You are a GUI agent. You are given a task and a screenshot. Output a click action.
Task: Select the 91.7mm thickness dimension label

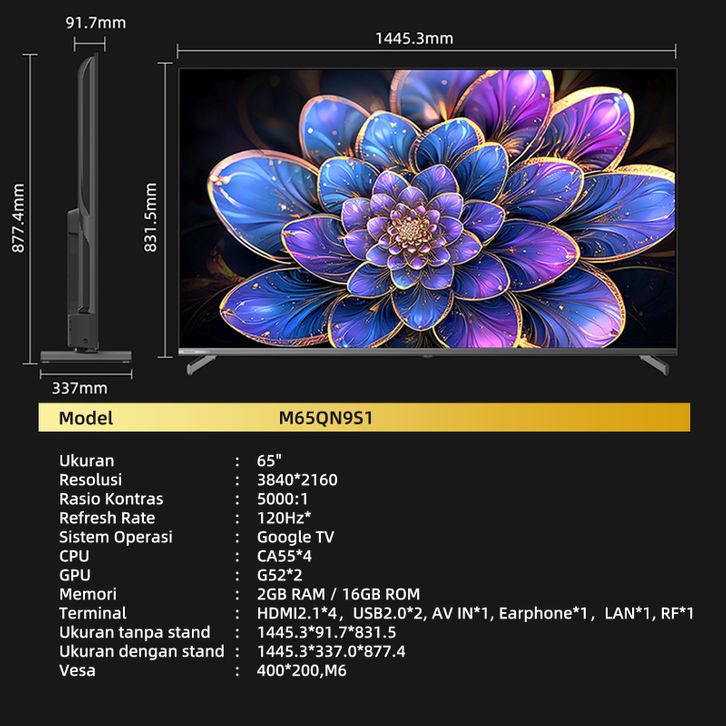[96, 22]
